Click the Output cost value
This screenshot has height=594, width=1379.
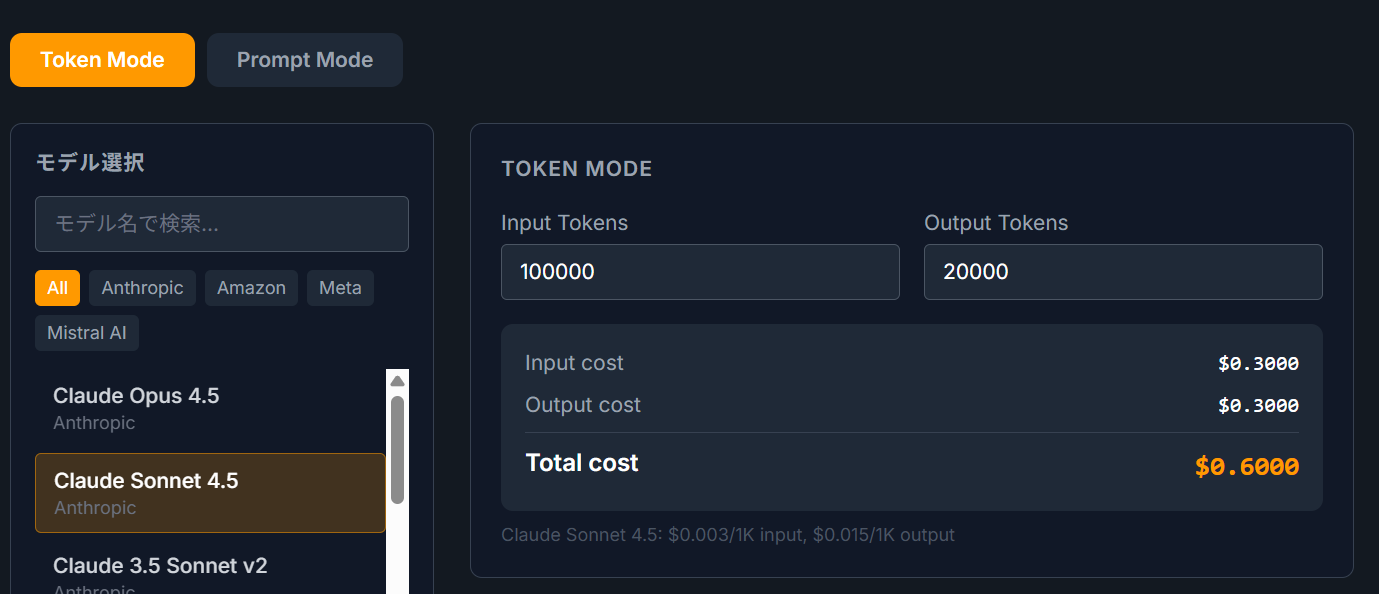pyautogui.click(x=1258, y=405)
